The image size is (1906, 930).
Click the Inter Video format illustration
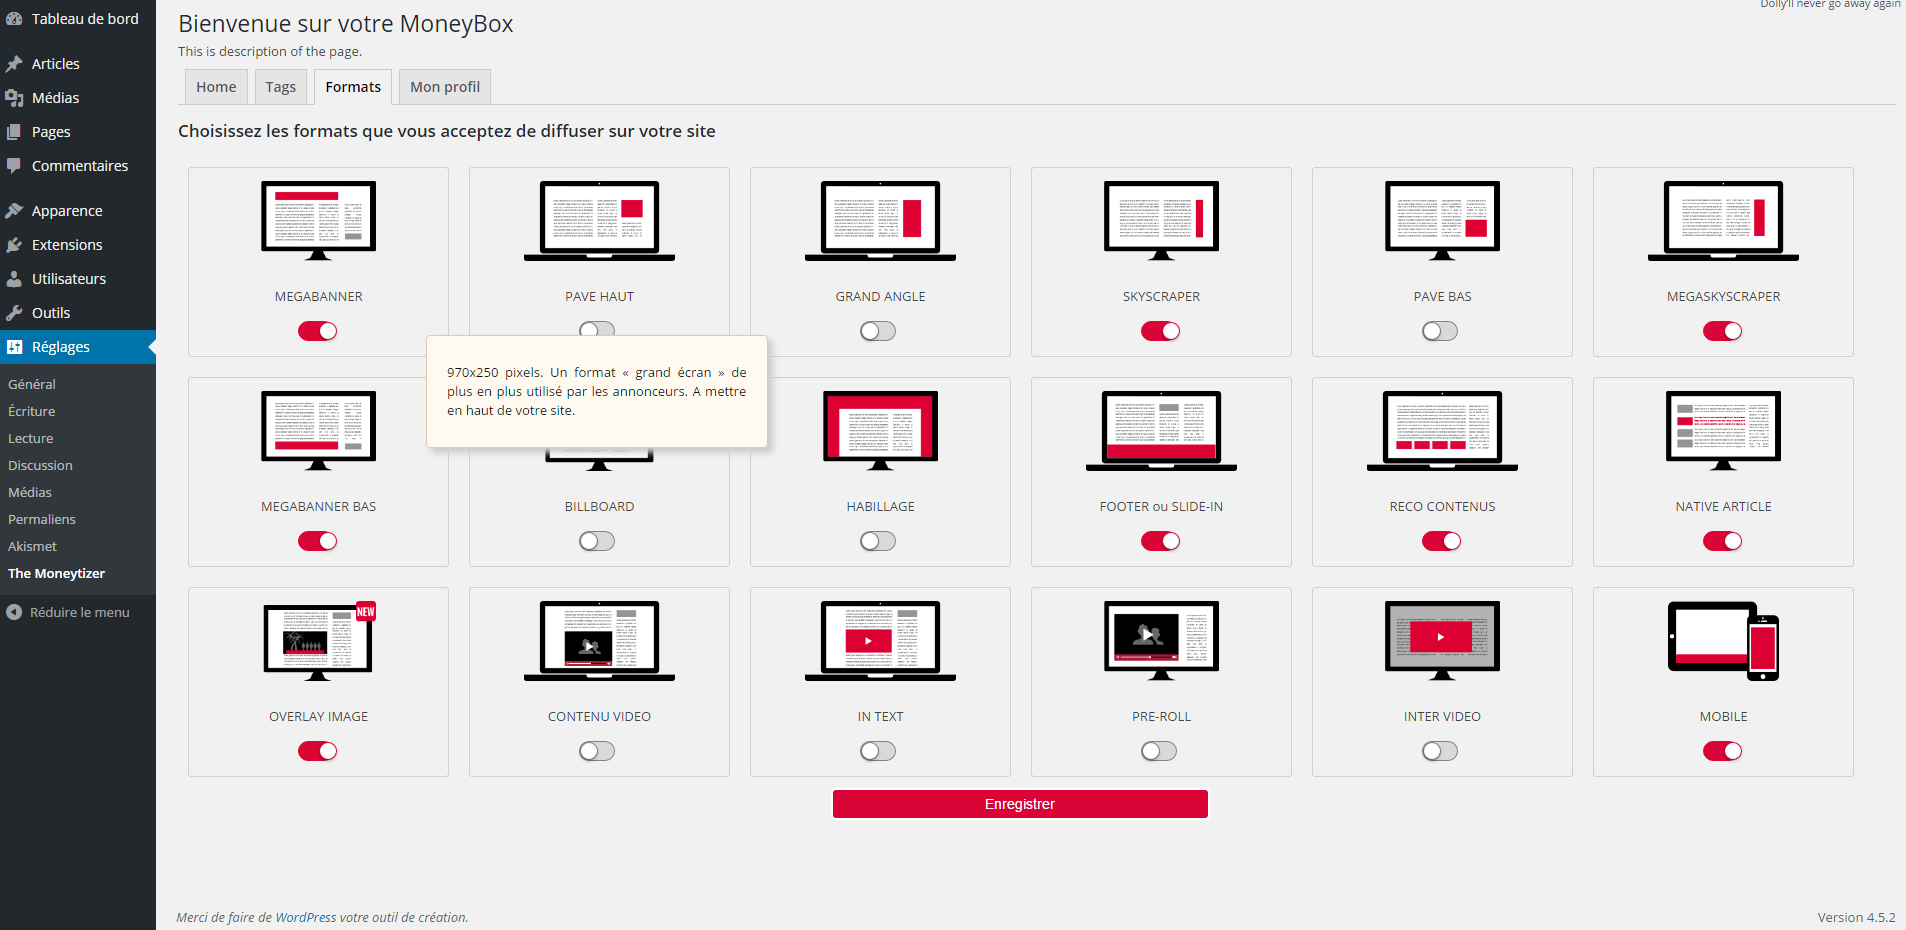click(x=1443, y=641)
